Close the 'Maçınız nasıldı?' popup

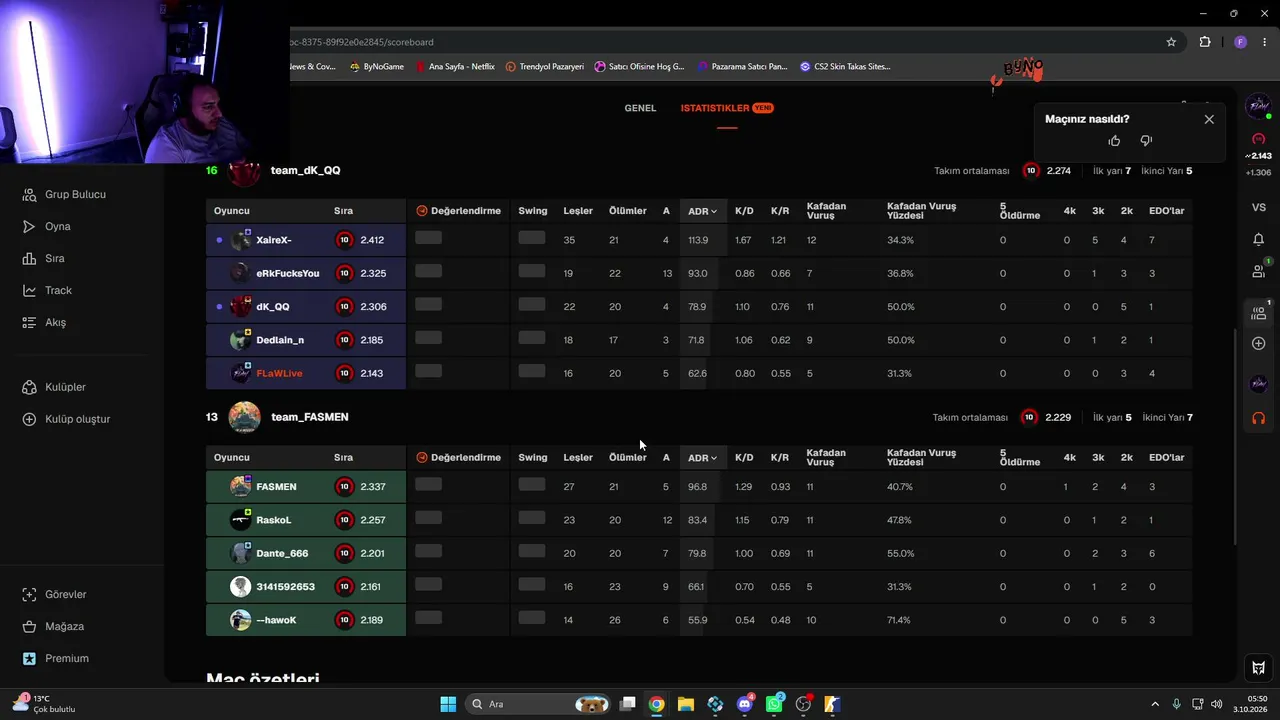(x=1209, y=119)
